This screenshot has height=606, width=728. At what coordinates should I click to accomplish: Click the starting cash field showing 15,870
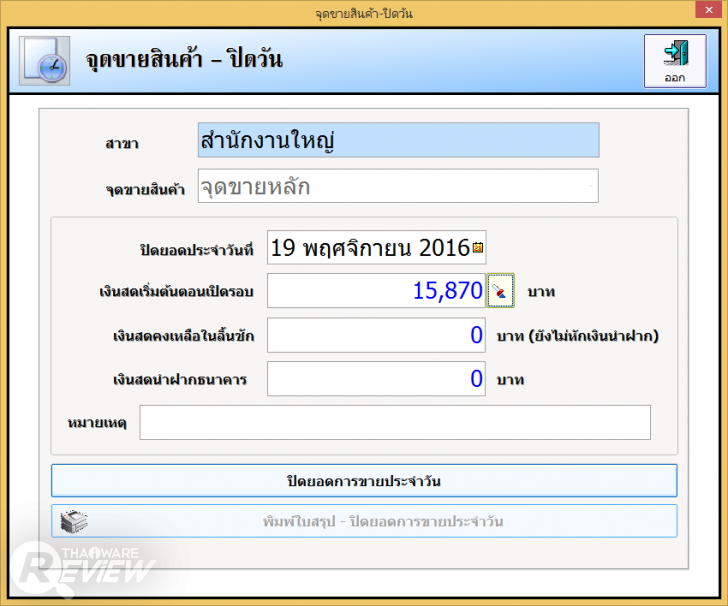tap(377, 291)
